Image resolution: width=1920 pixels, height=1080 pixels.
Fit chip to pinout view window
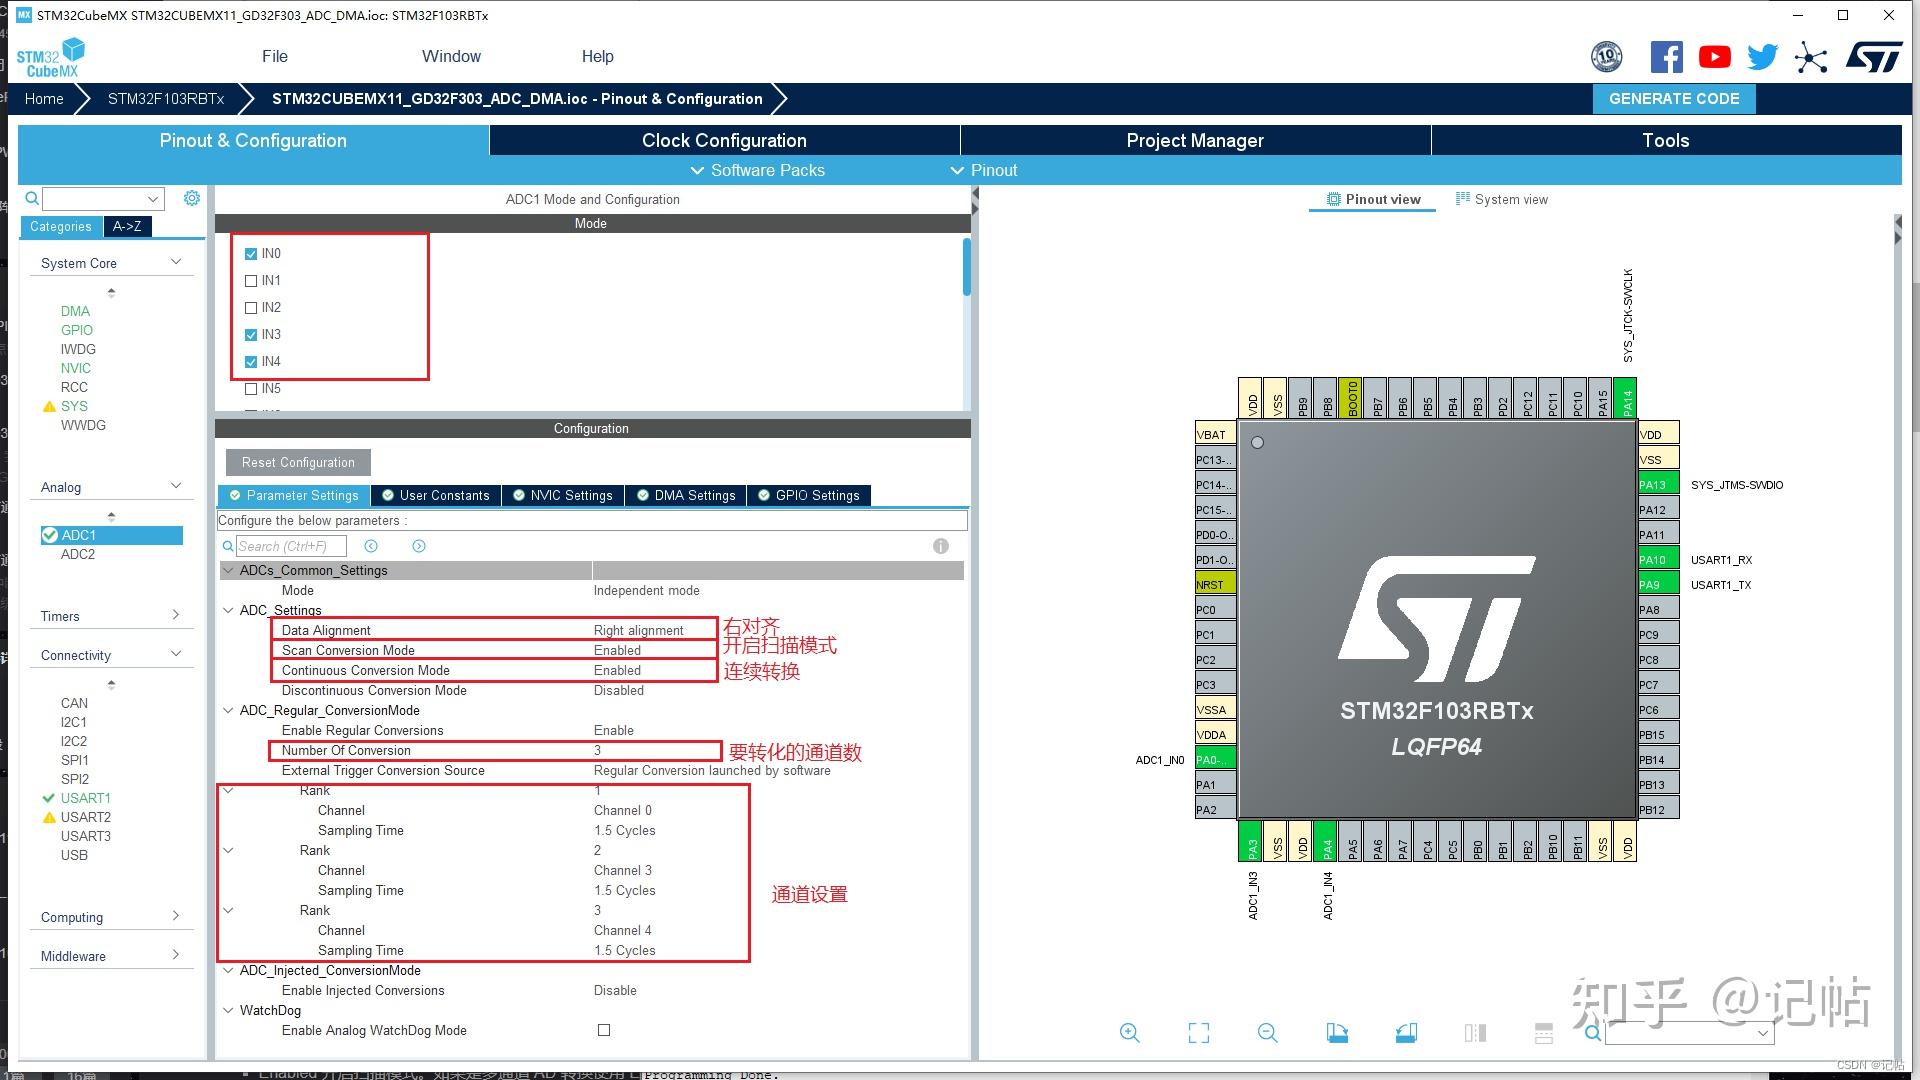tap(1199, 1033)
